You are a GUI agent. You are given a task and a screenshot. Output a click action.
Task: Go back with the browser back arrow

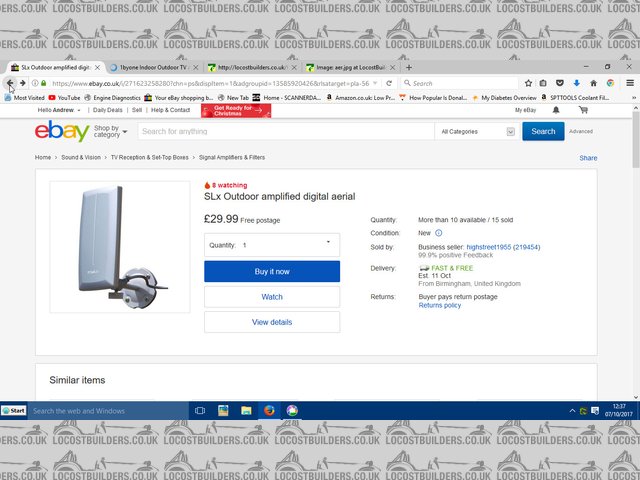(10, 83)
